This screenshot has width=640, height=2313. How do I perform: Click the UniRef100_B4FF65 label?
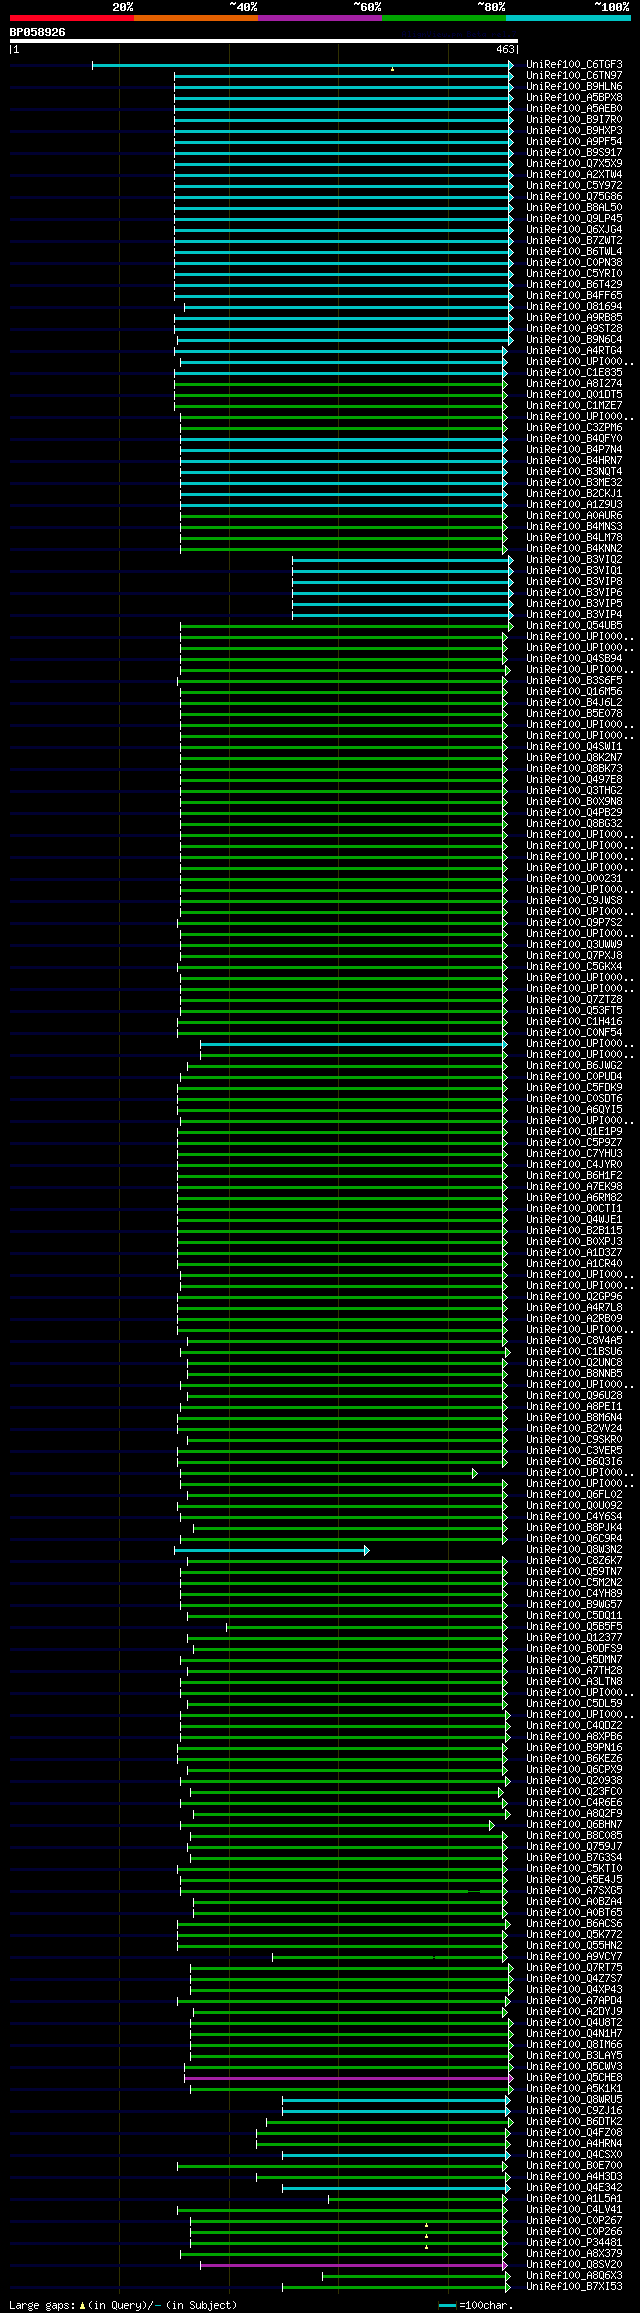(x=574, y=296)
